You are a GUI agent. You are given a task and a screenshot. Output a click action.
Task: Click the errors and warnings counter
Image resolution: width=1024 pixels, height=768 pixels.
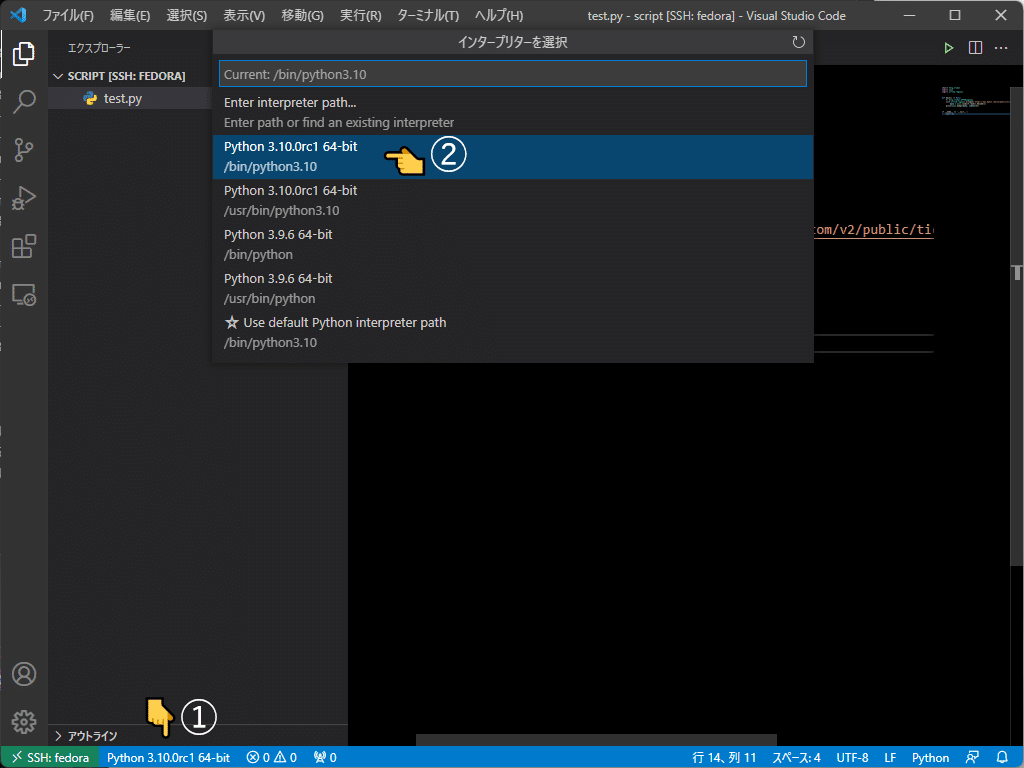point(272,758)
